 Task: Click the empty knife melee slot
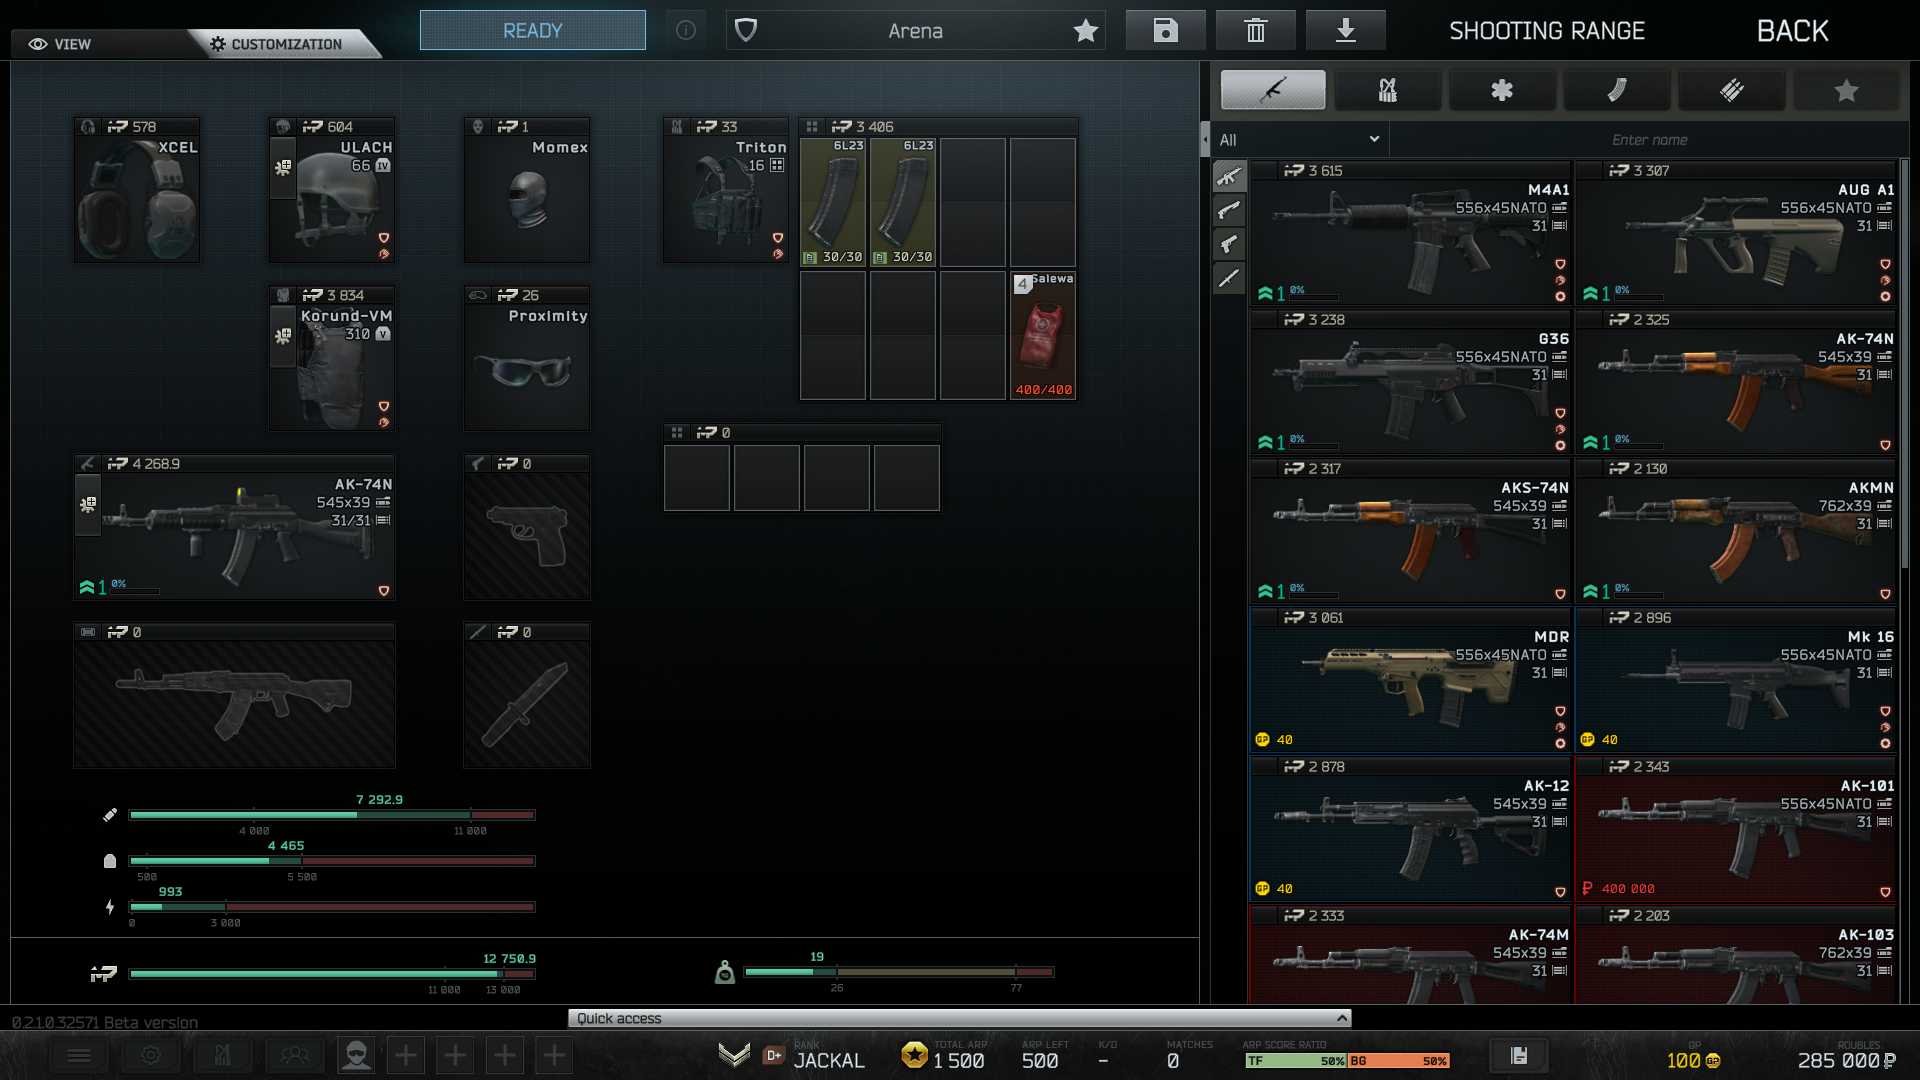[x=527, y=696]
